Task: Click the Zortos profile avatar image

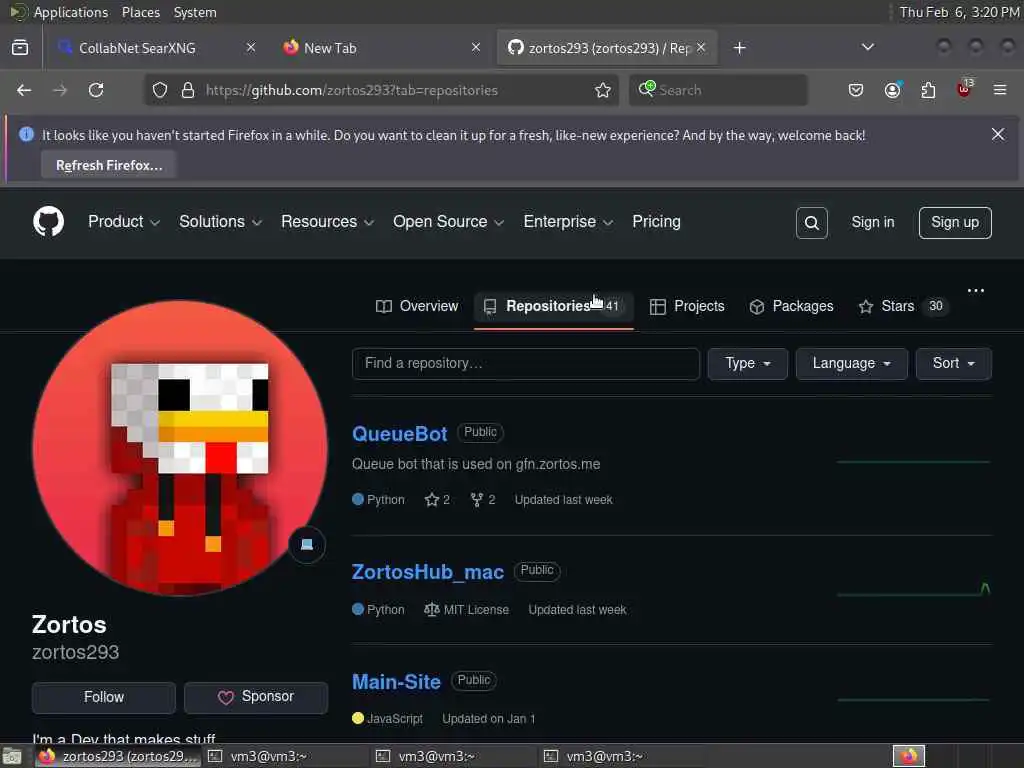Action: pyautogui.click(x=180, y=447)
